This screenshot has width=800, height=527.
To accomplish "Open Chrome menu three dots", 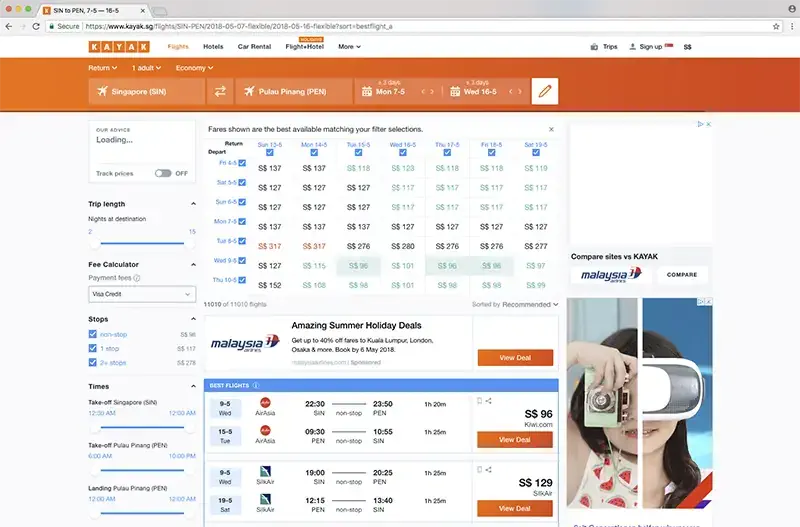I will (x=792, y=26).
